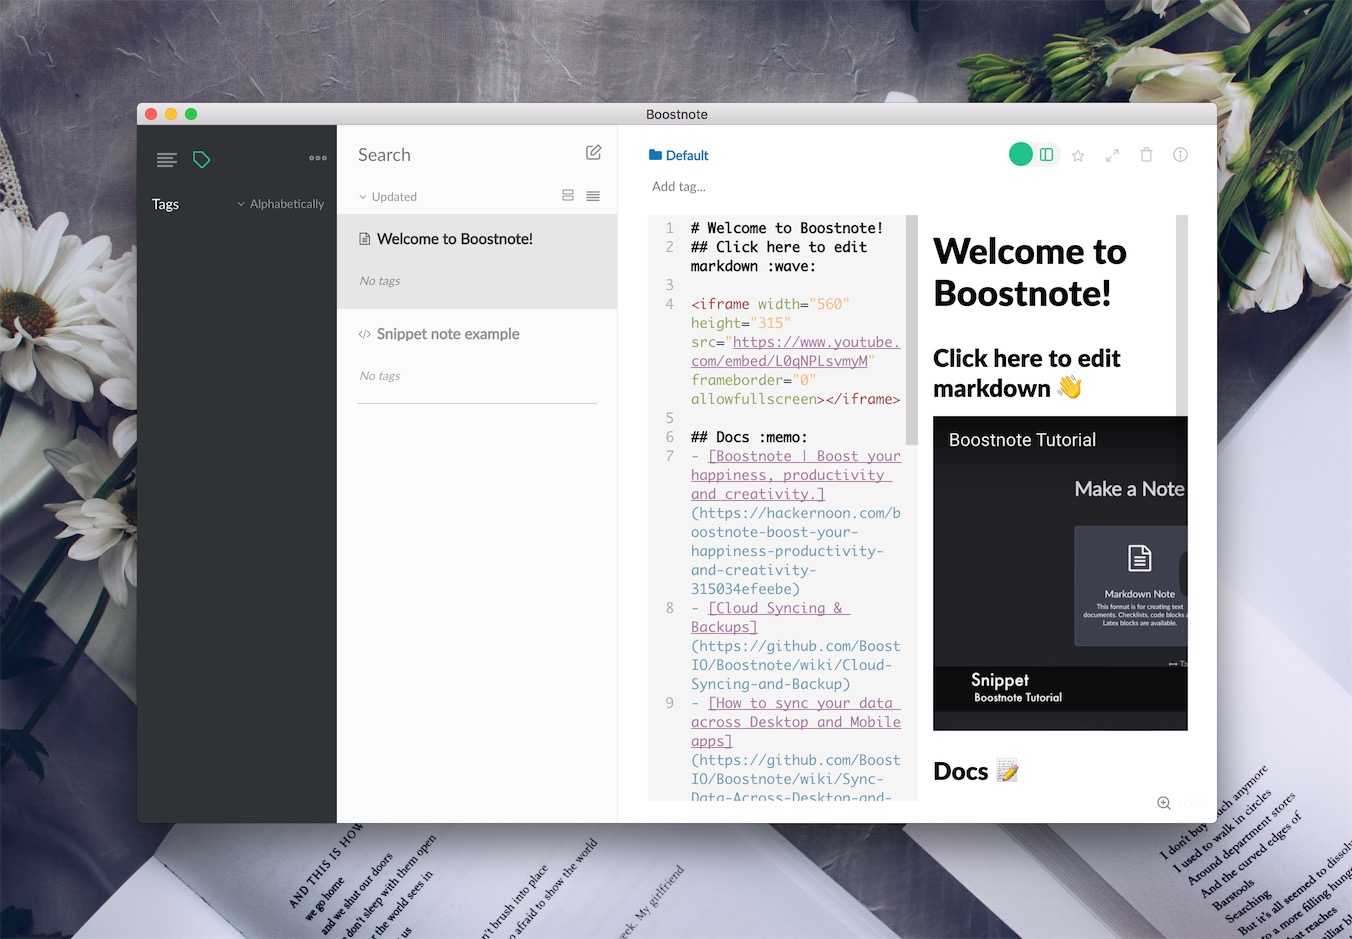Click the Boostnote window title bar text
Screen dimensions: 1352x939
pyautogui.click(x=677, y=114)
